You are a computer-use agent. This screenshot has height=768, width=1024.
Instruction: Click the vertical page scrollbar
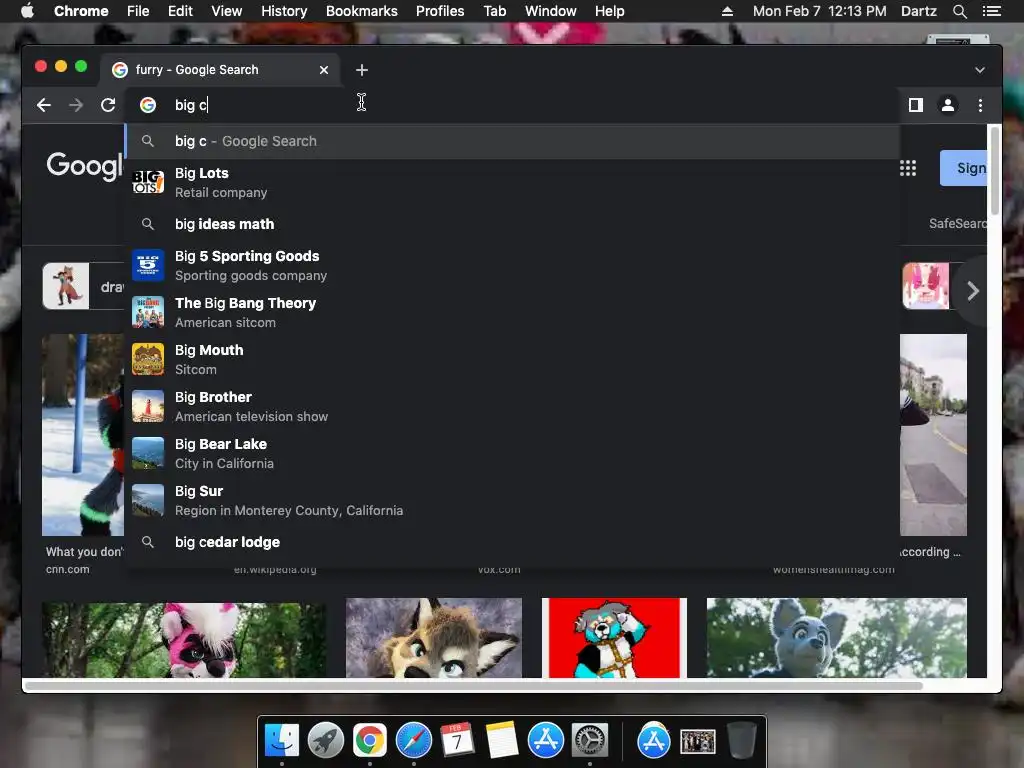coord(995,171)
